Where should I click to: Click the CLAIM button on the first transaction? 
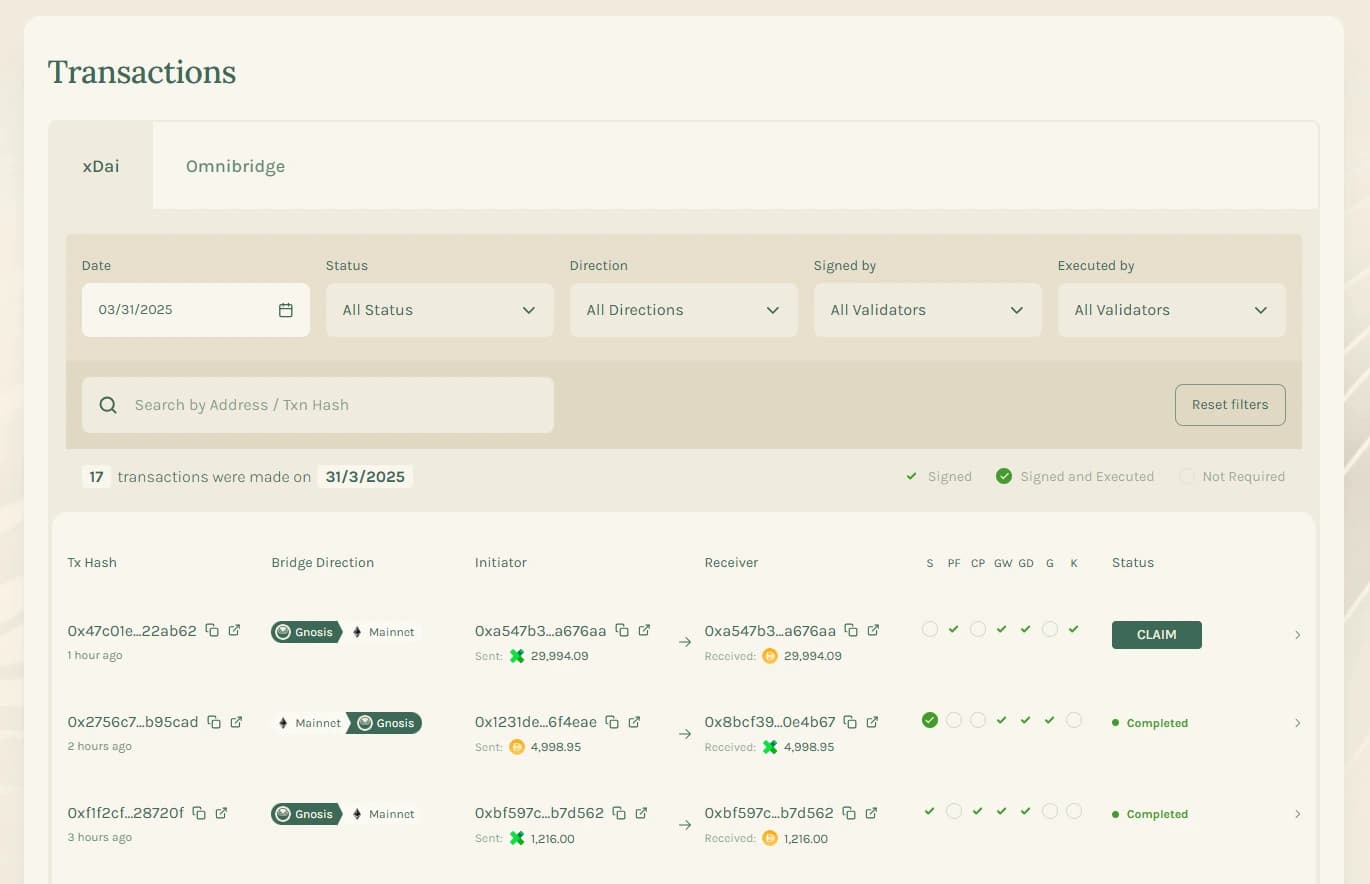(1156, 634)
